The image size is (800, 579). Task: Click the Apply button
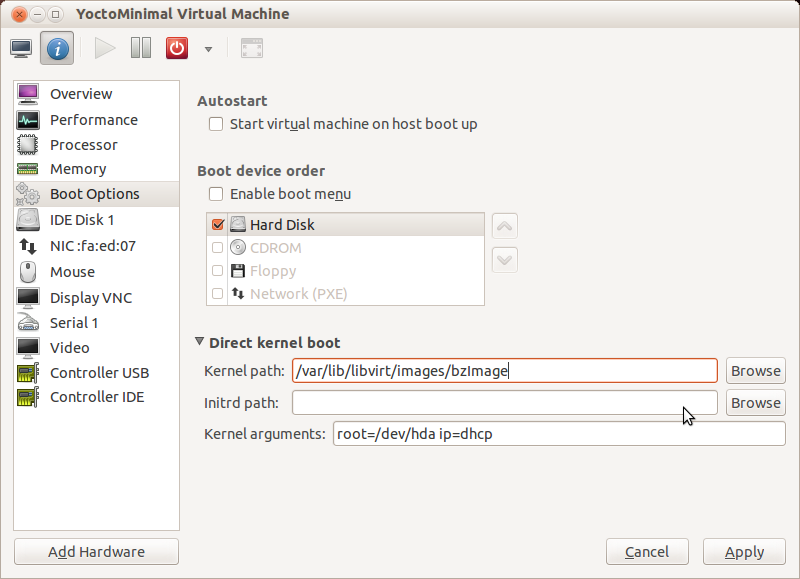(x=744, y=552)
